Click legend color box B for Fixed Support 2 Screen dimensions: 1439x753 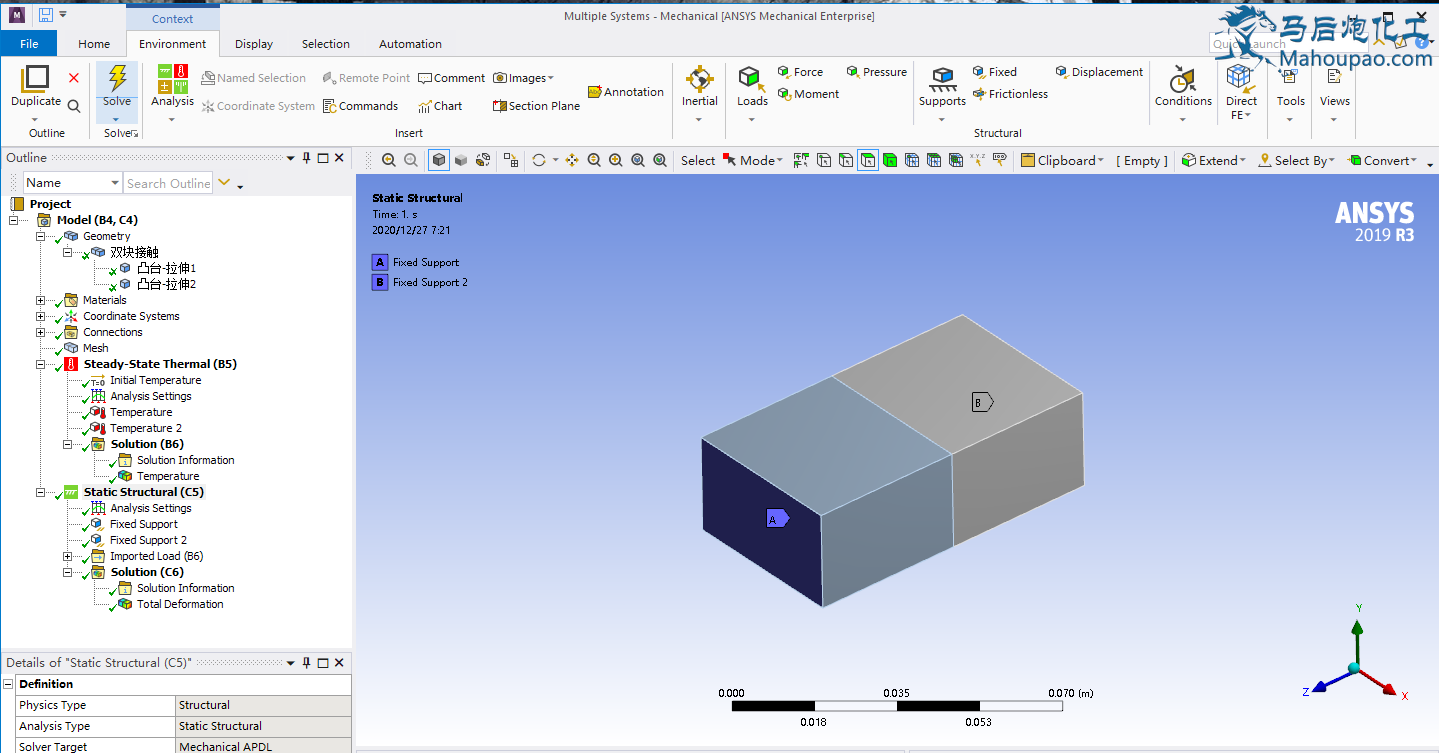click(379, 282)
